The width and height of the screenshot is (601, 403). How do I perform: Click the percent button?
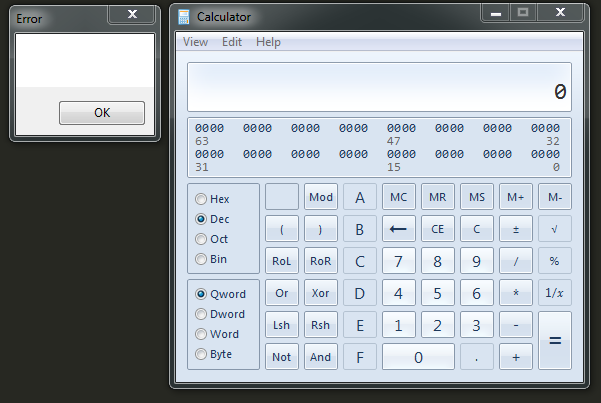pyautogui.click(x=555, y=261)
